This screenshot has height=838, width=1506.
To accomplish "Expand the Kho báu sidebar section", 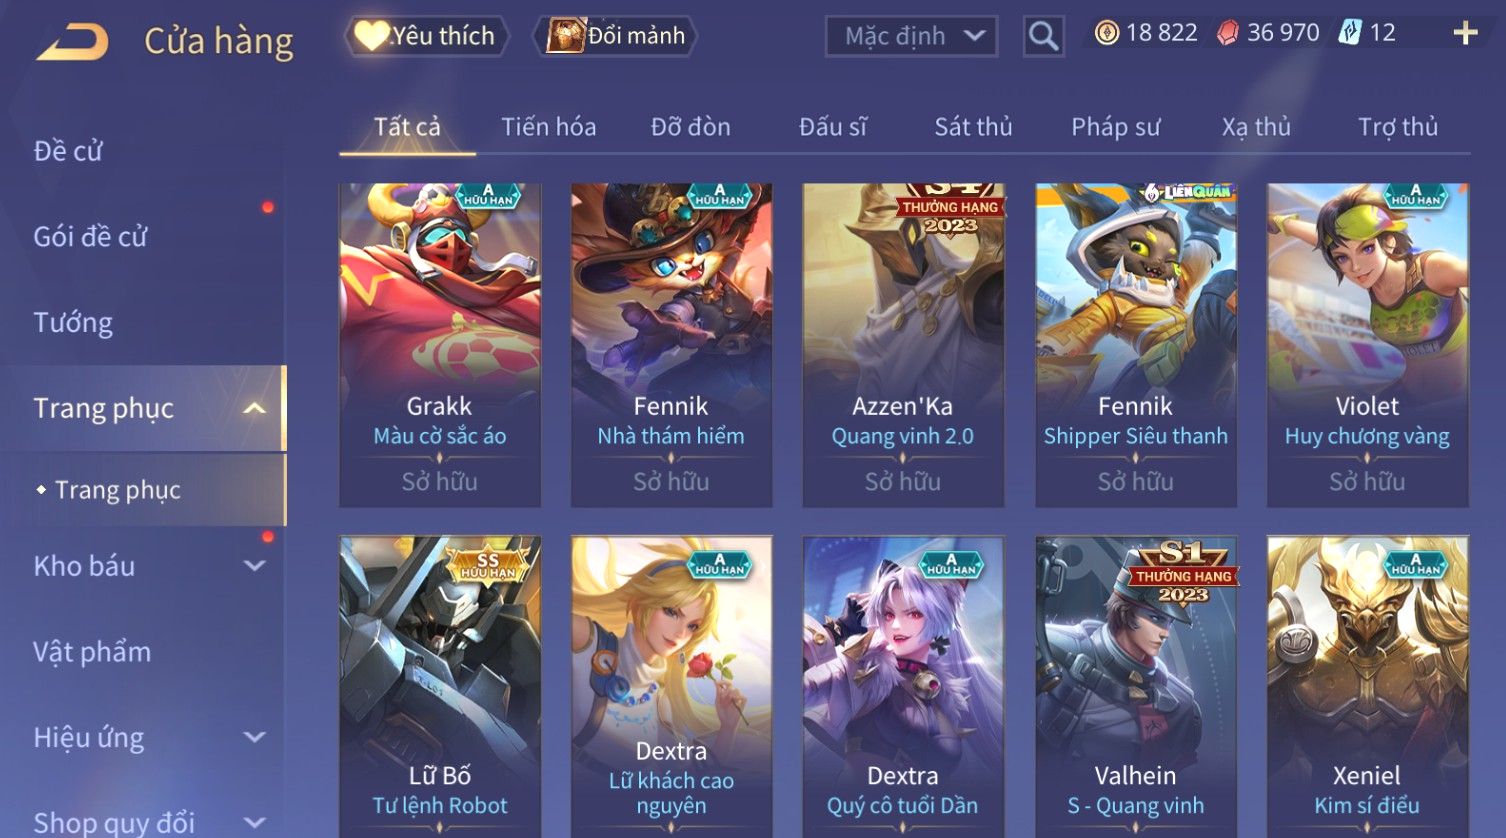I will 255,566.
